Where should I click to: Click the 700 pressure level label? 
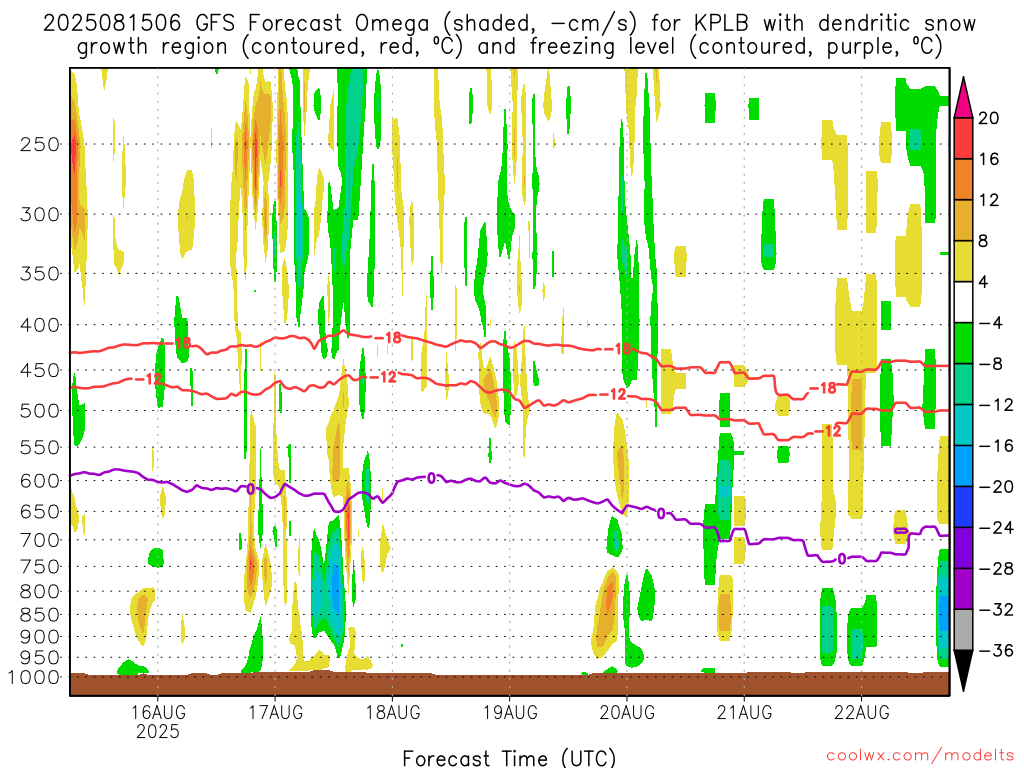tap(40, 540)
